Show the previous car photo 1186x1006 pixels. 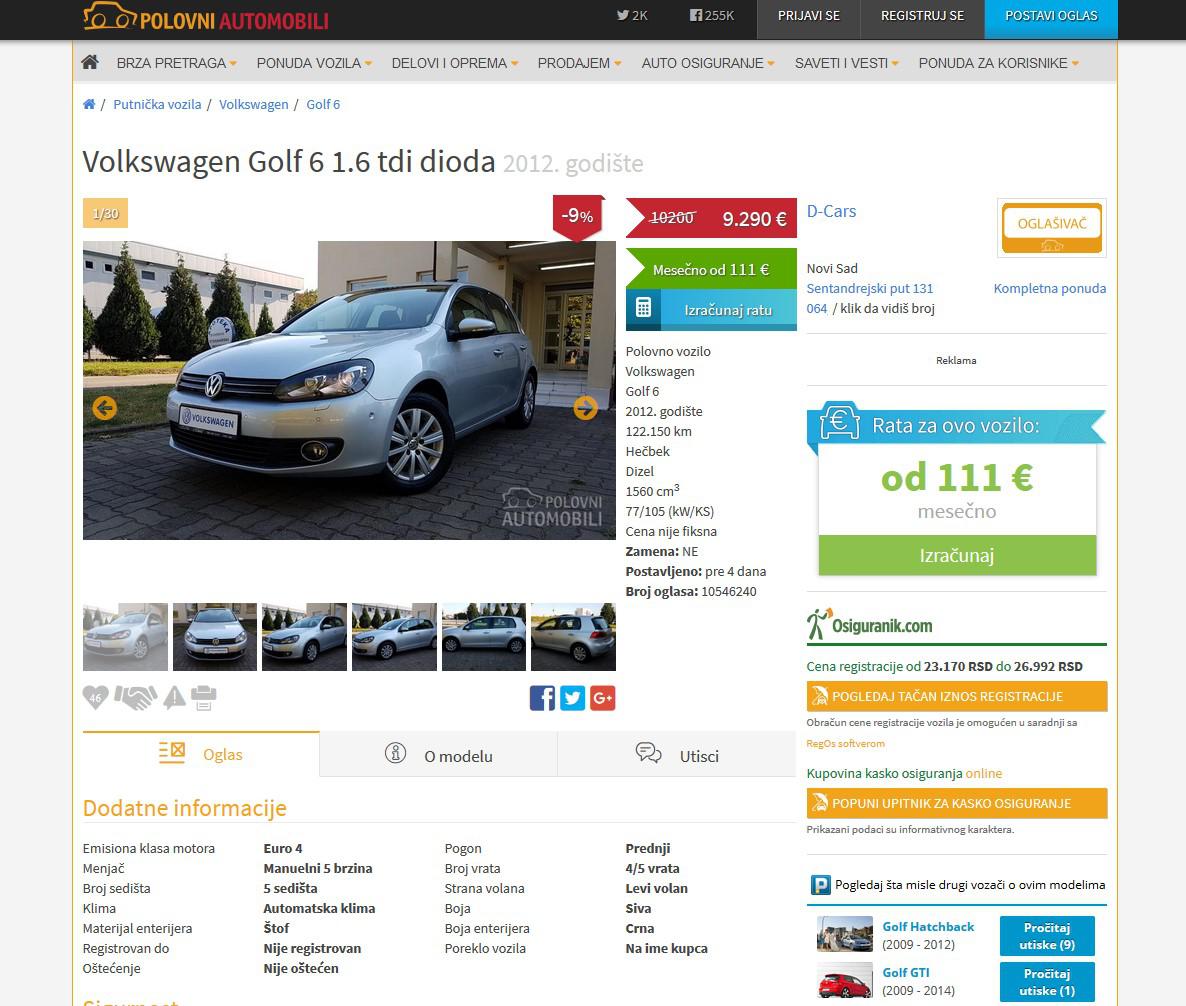104,408
